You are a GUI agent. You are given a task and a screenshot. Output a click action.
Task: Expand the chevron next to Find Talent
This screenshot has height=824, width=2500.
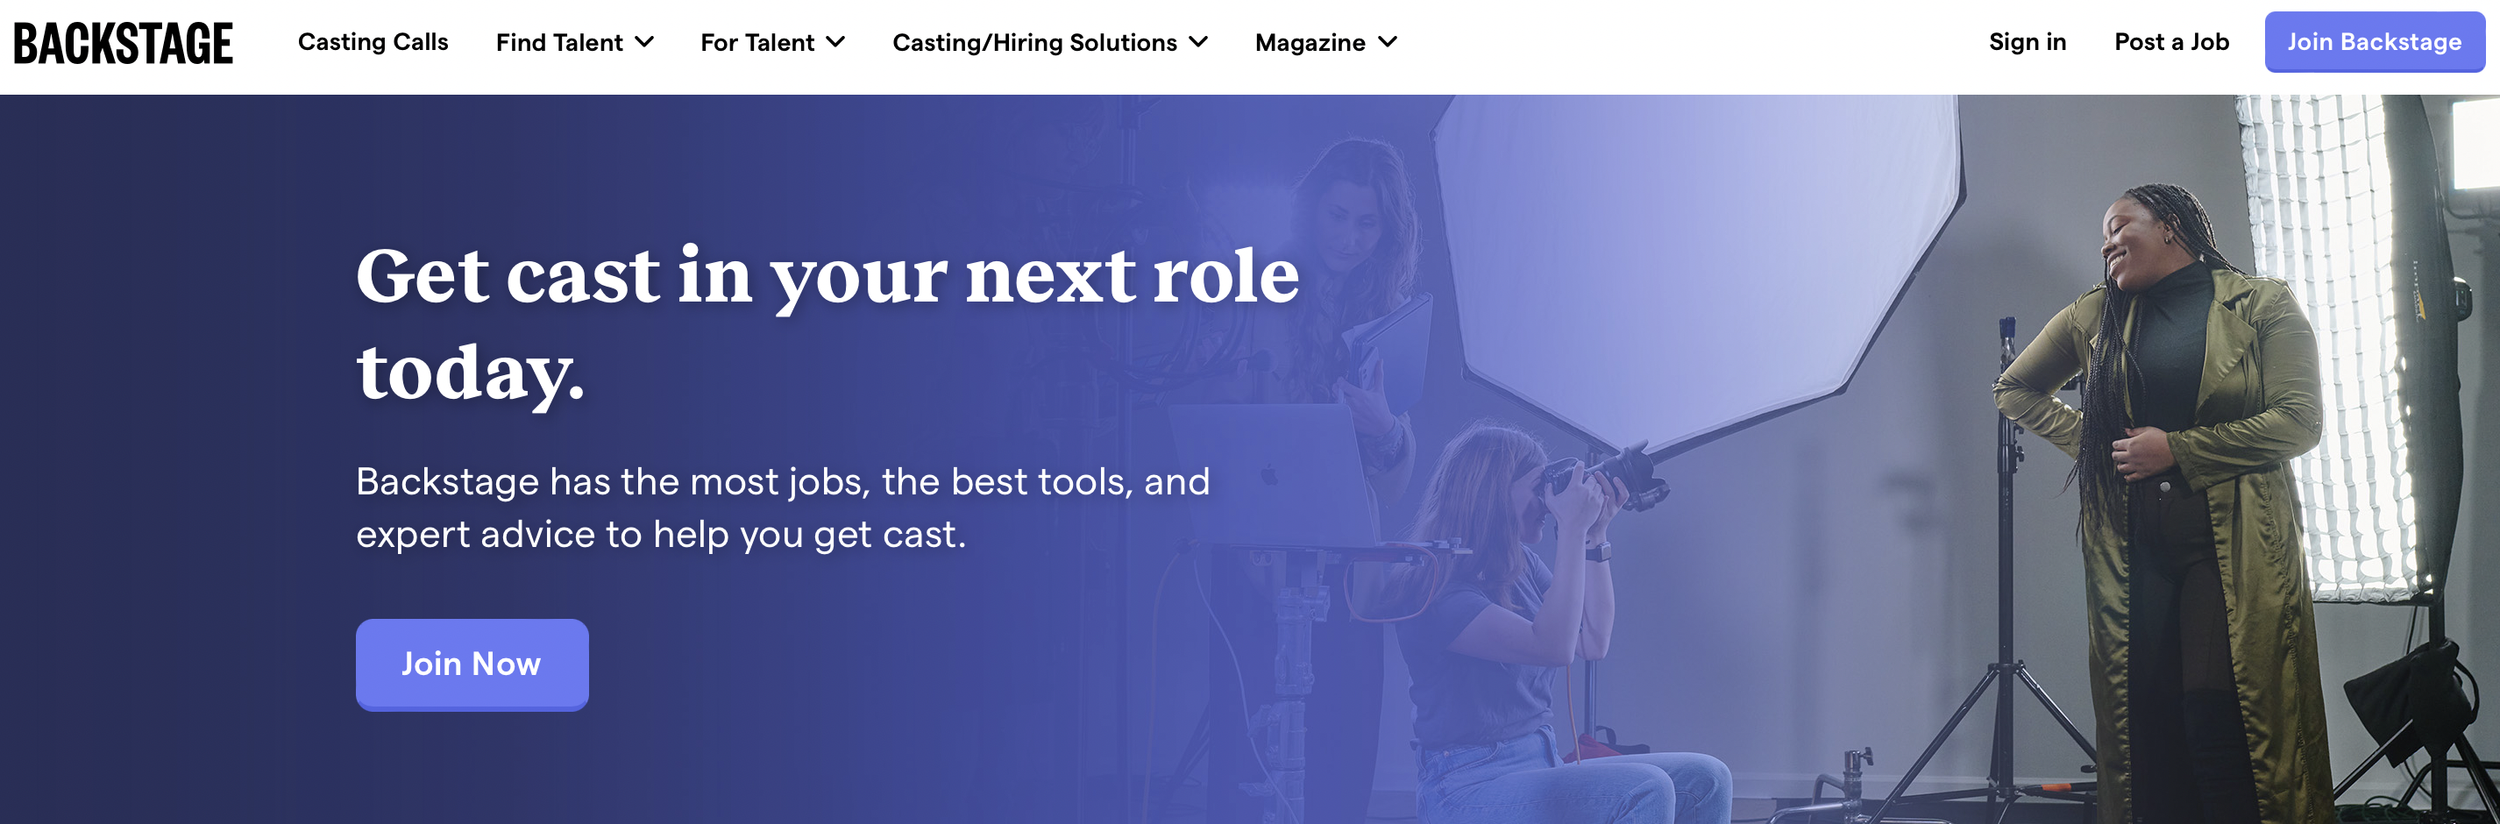[645, 42]
